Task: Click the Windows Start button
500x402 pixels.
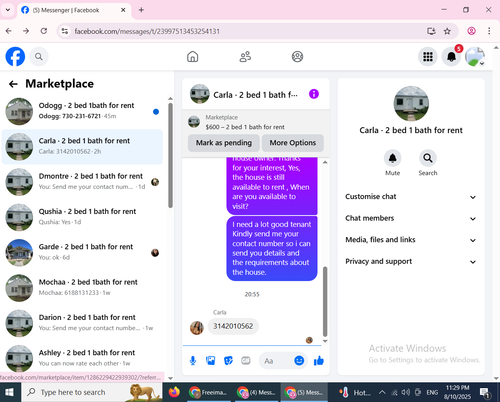Action: 9,392
